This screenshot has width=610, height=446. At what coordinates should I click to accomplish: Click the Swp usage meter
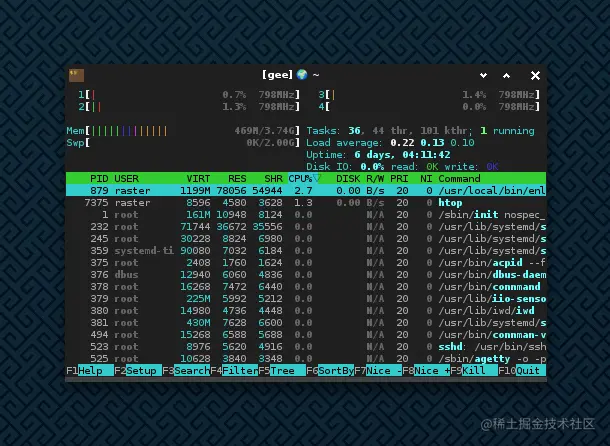[183, 143]
